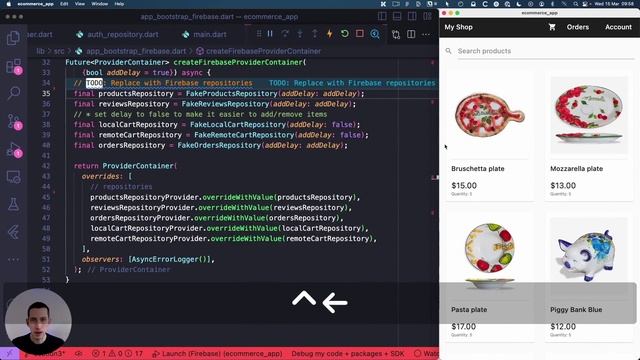Open the shopping cart in My Shop
Image resolution: width=640 pixels, height=360 pixels.
coord(552,27)
